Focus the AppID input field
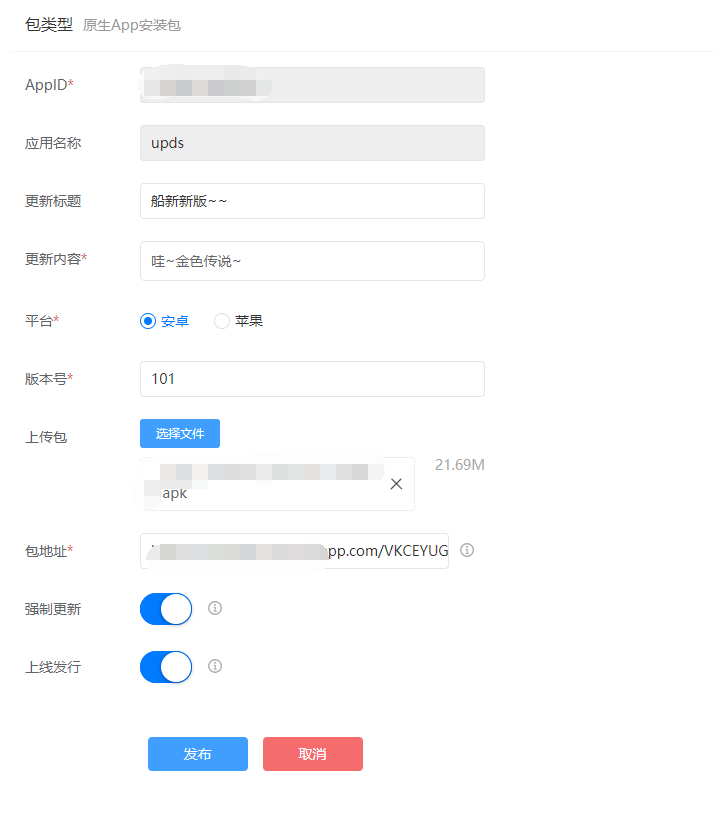Screen dimensions: 714x822 click(x=312, y=85)
